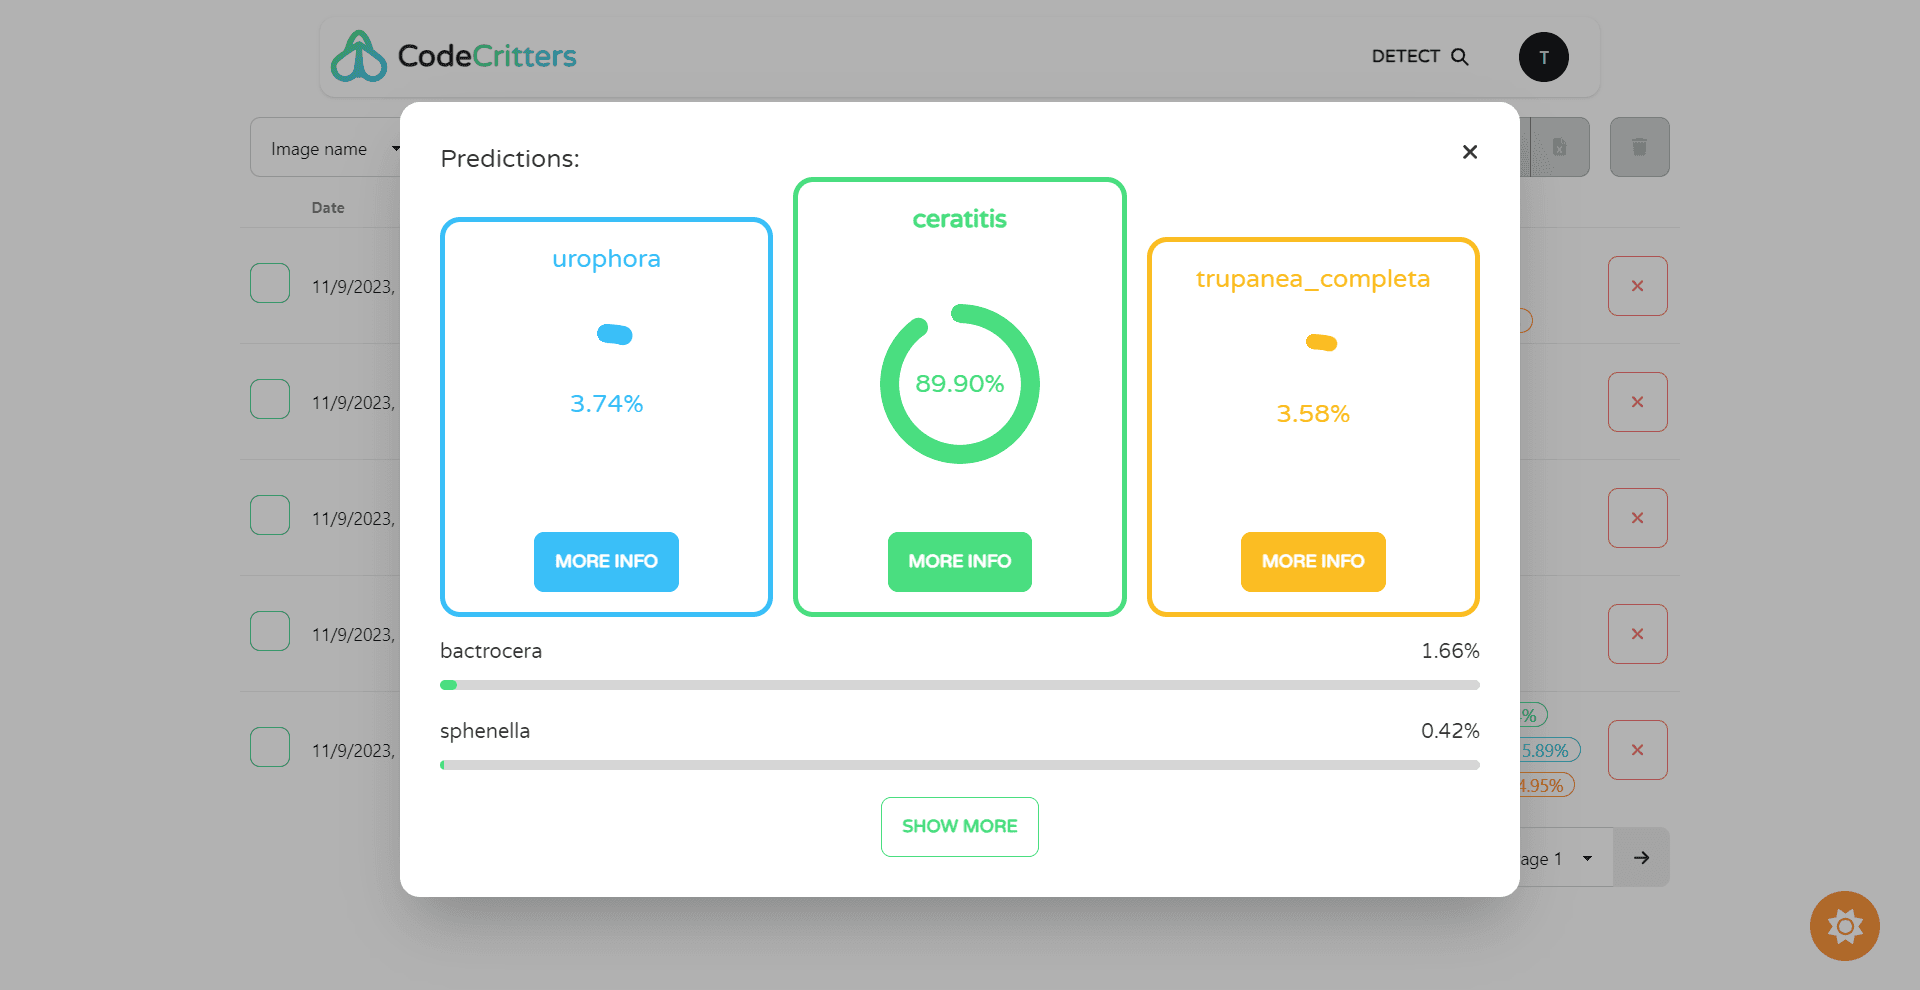
Task: Delete the first row using red X
Action: 1637,286
